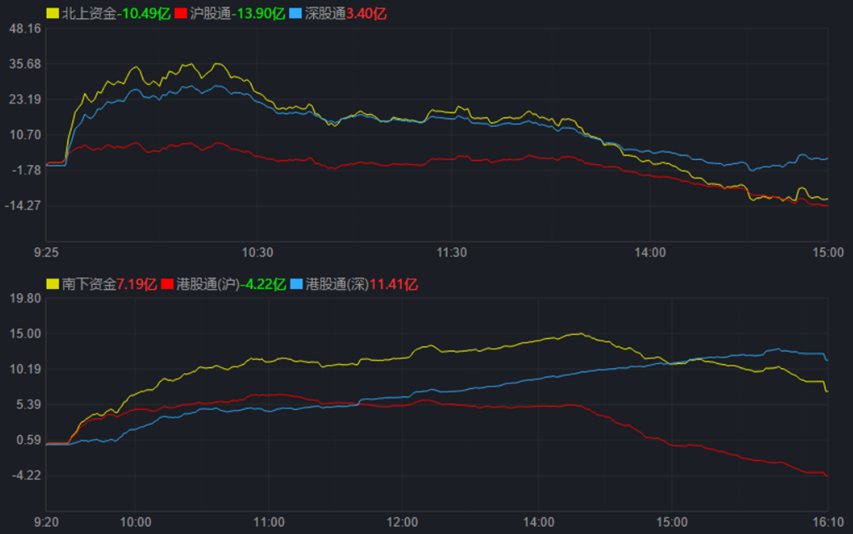This screenshot has height=534, width=853.
Task: Click the 12:00 time label on bottom chart
Action: click(x=402, y=521)
